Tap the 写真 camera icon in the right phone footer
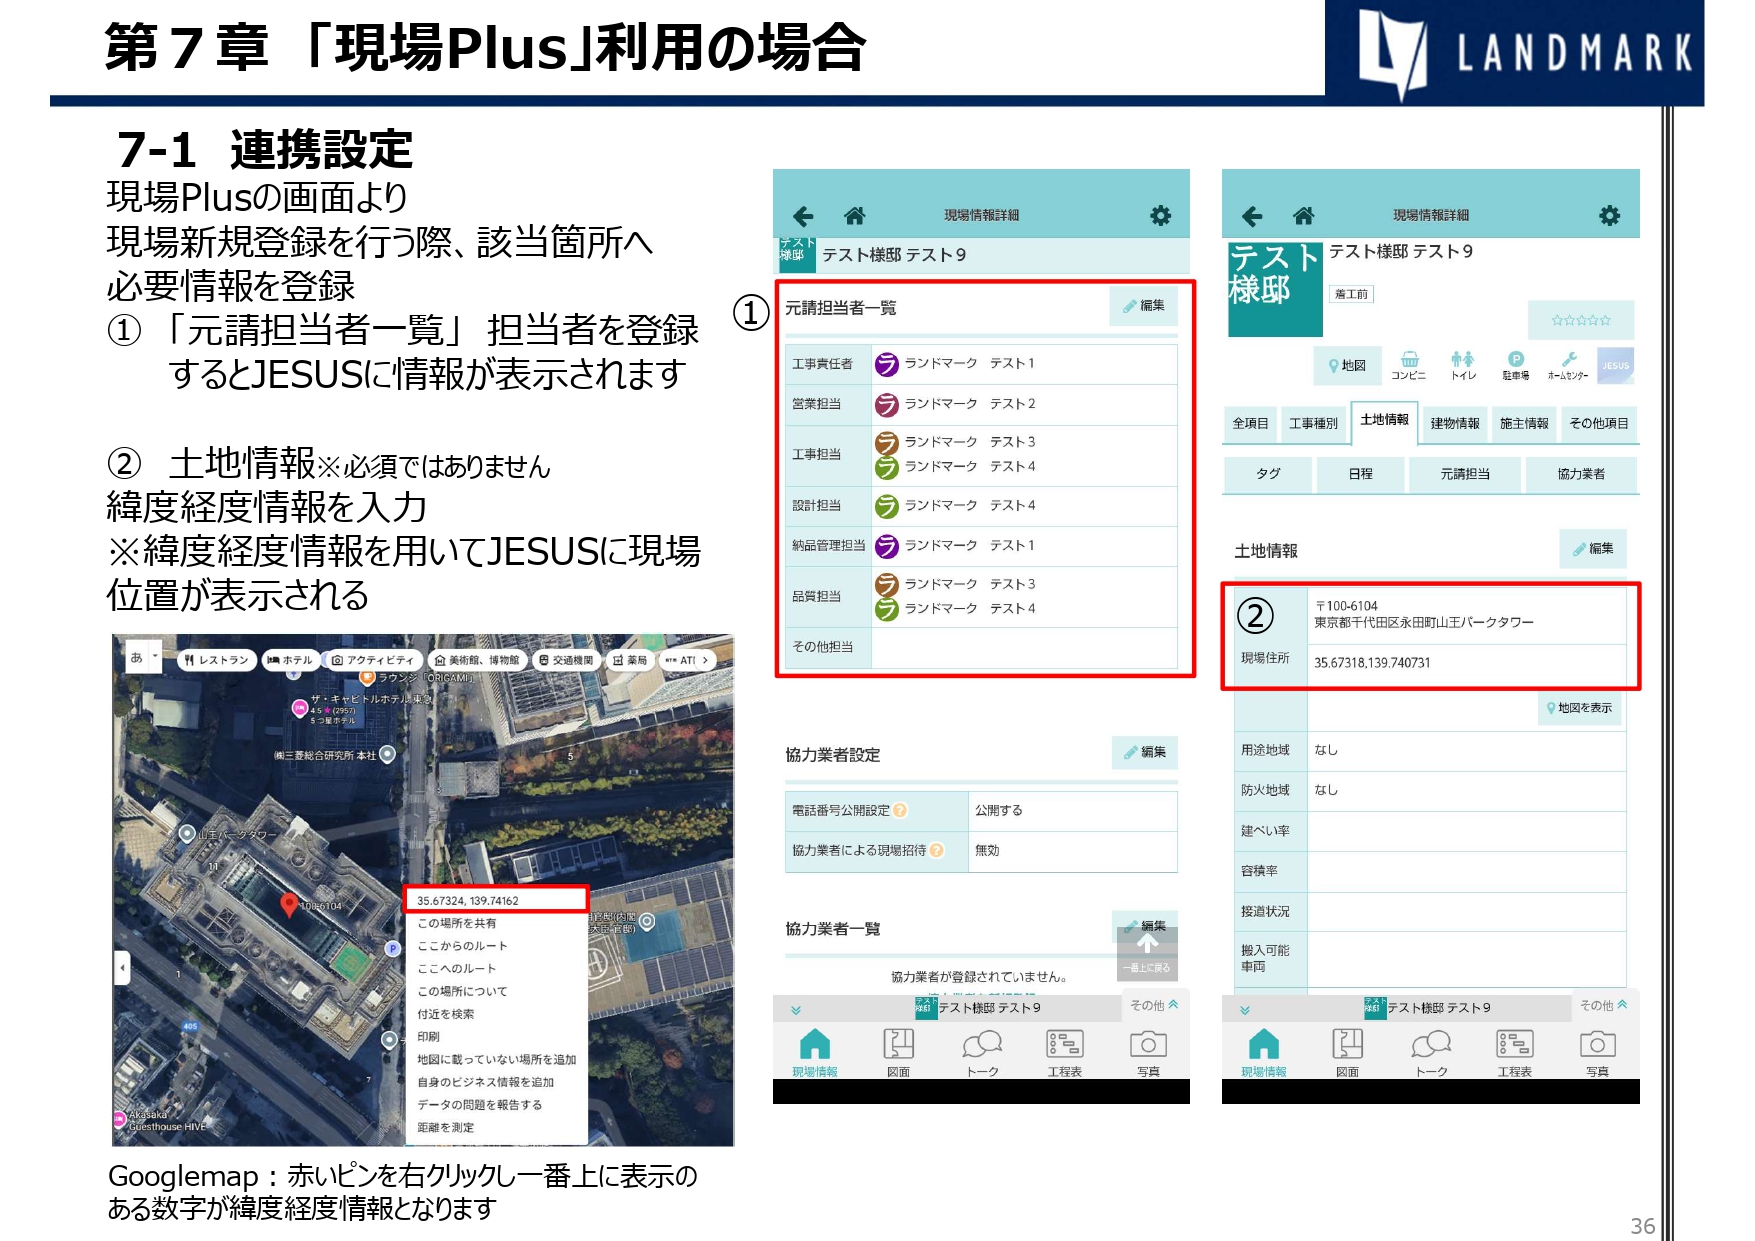The image size is (1755, 1241). pos(1597,1052)
